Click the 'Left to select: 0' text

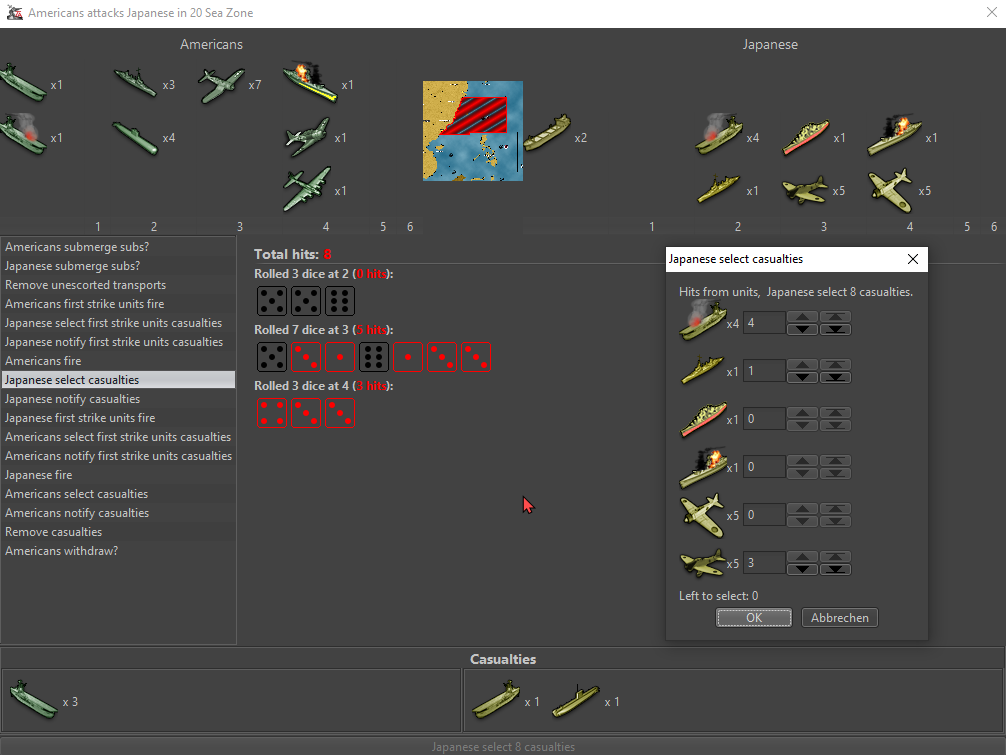[719, 596]
